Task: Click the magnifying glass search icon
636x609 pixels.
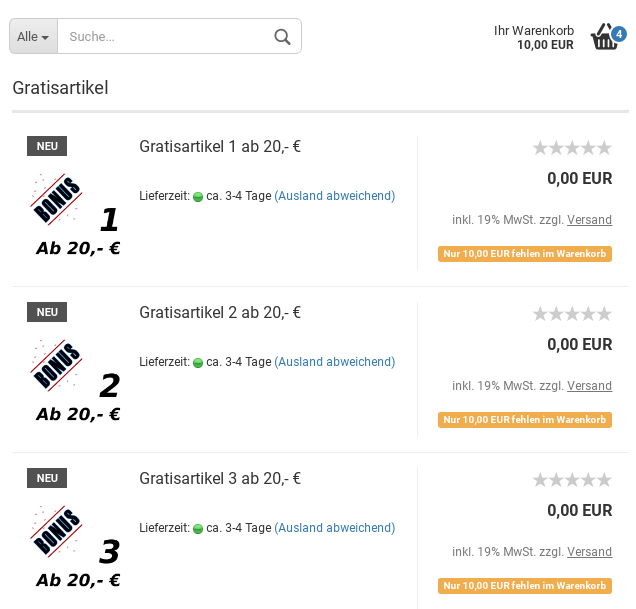Action: [282, 37]
